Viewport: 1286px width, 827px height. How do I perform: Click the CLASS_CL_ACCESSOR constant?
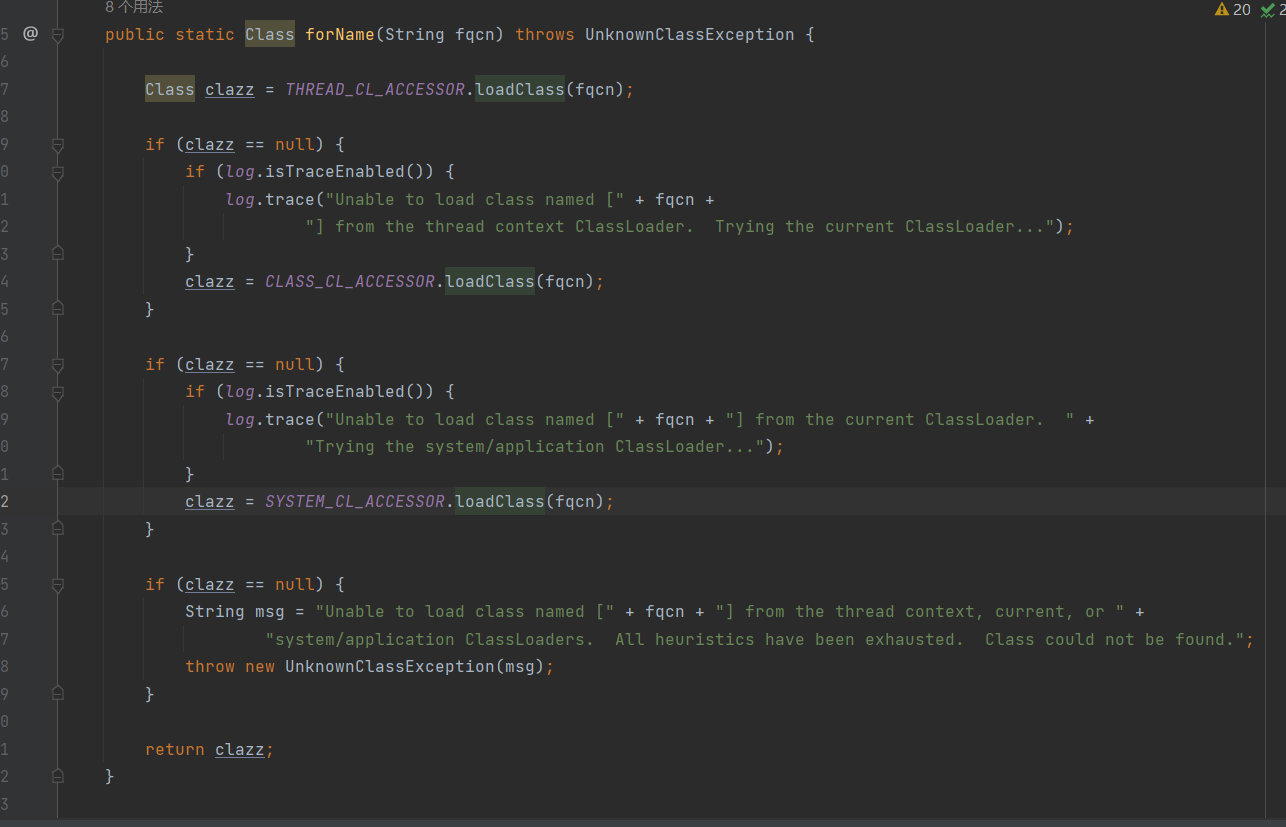(x=349, y=282)
